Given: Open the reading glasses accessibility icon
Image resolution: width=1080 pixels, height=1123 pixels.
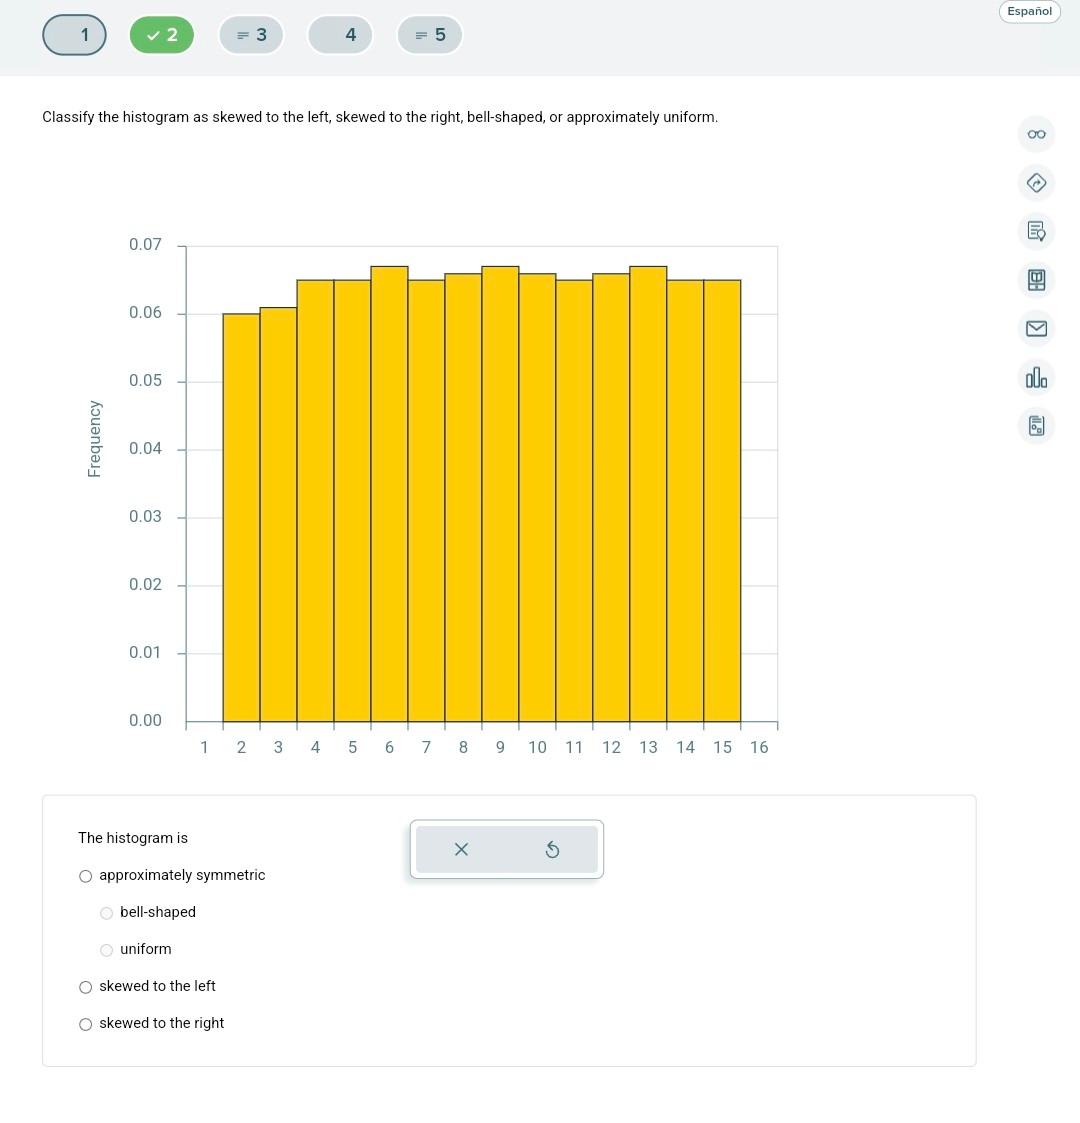Looking at the screenshot, I should coord(1036,134).
